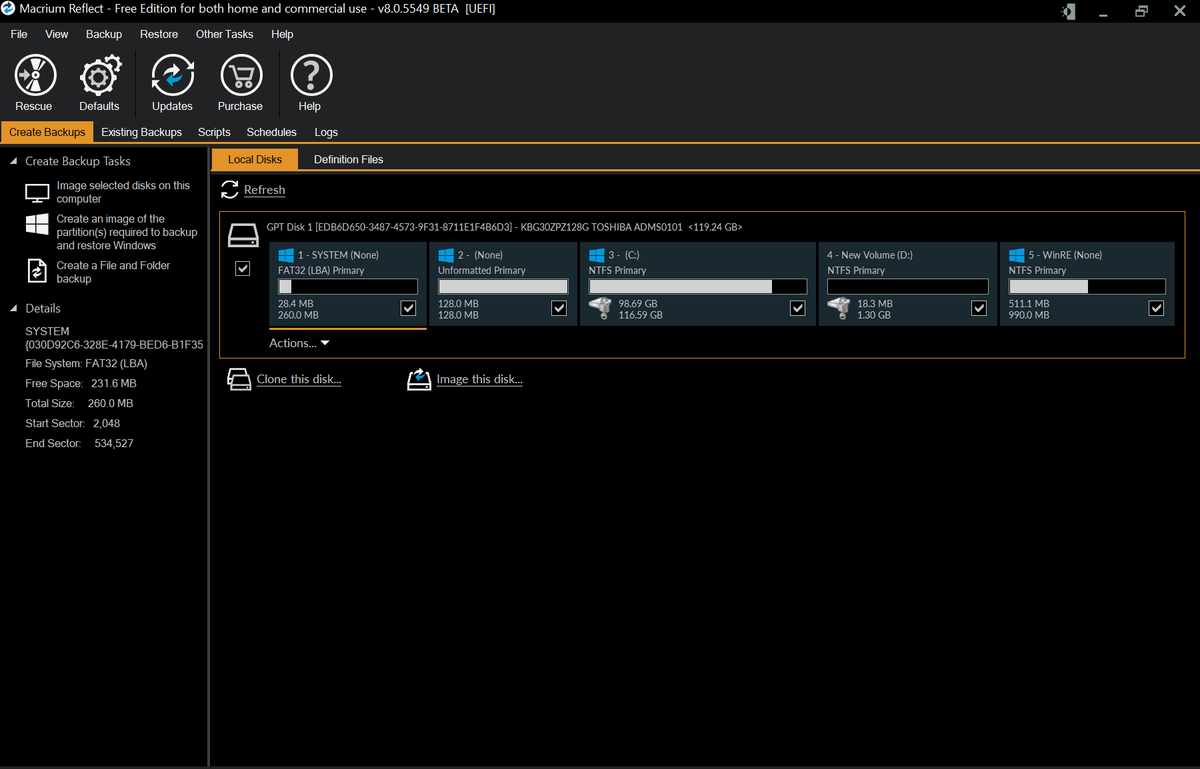The height and width of the screenshot is (769, 1200).
Task: Collapse the Create Backup Tasks section
Action: click(x=12, y=160)
